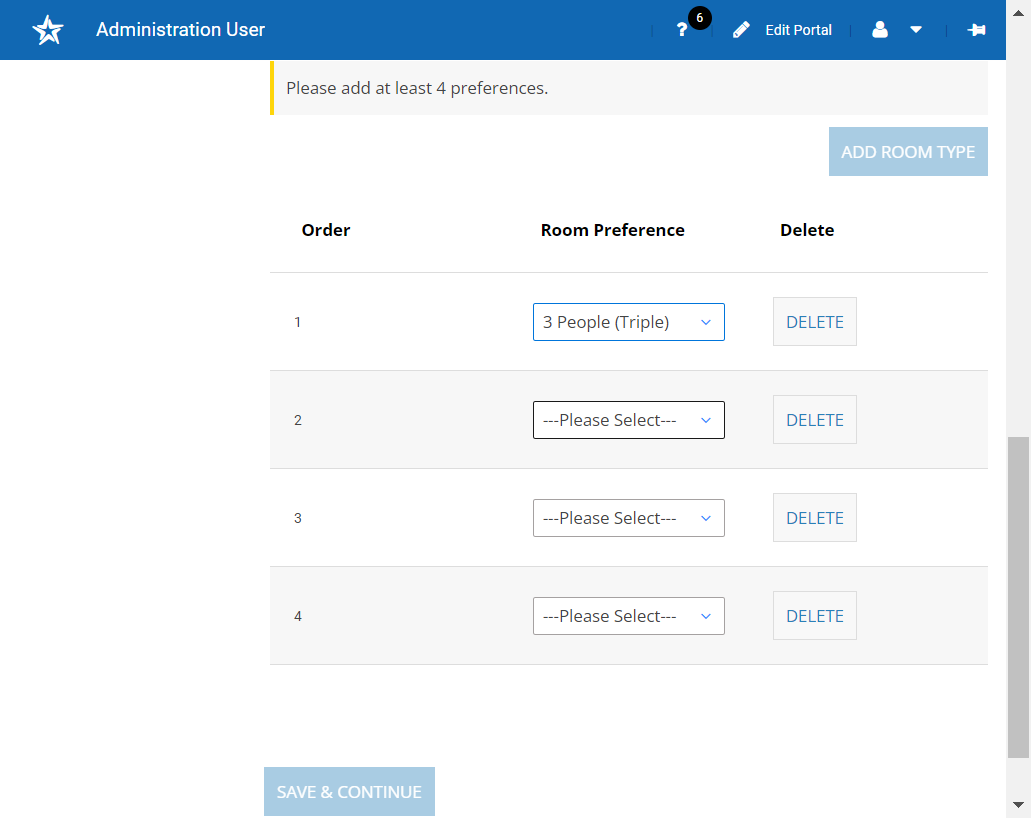The height and width of the screenshot is (818, 1031).
Task: Delete the order 2 room preference
Action: [815, 420]
